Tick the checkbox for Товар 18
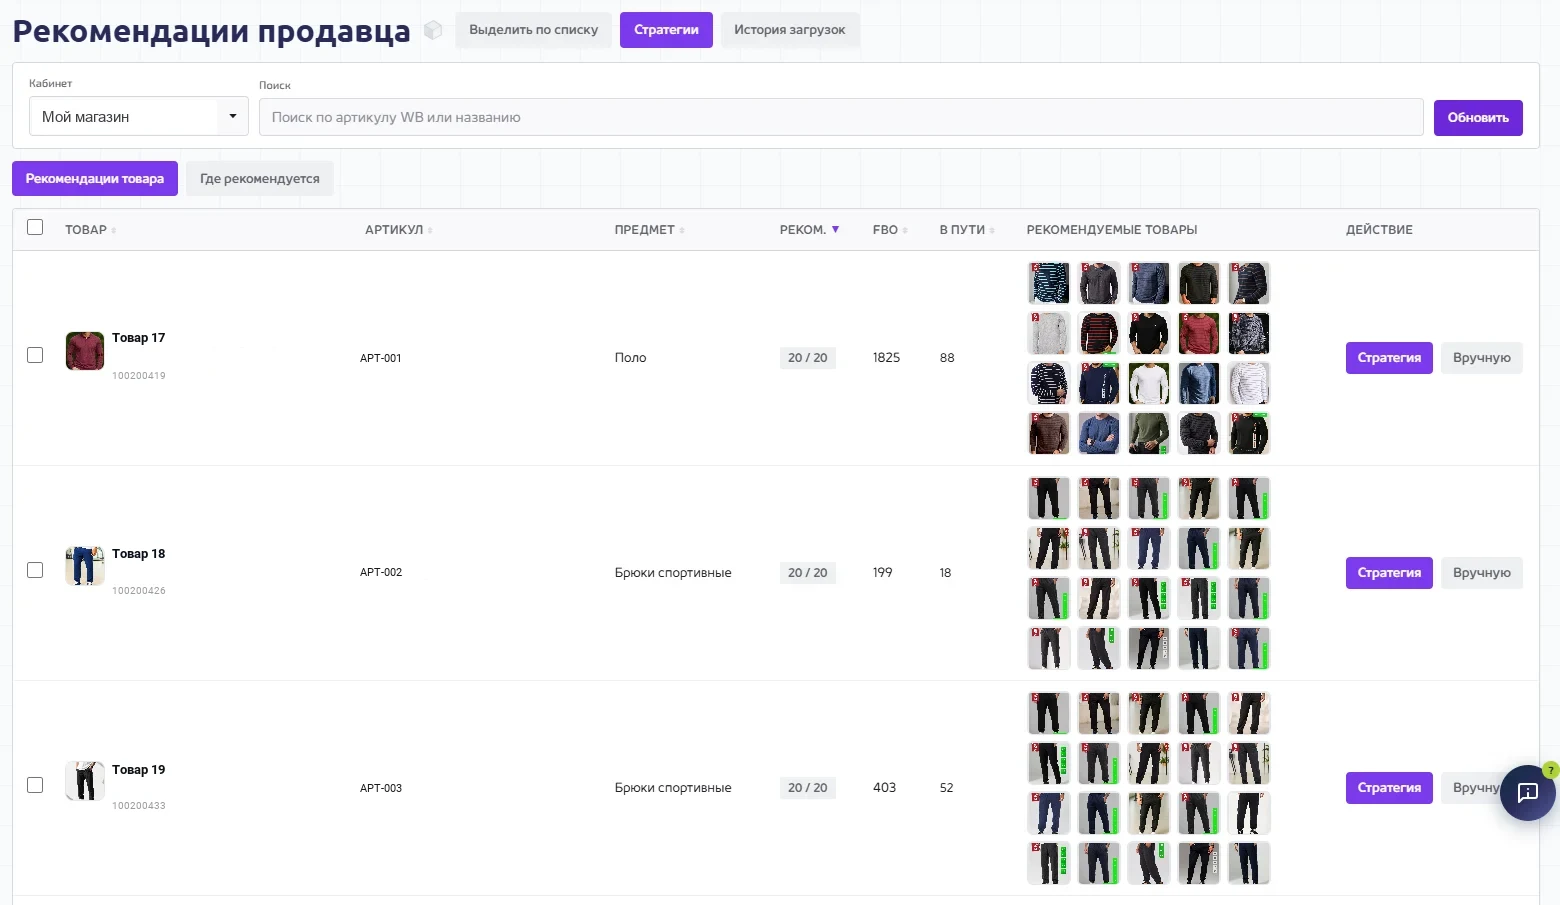Screen dimensions: 1560x905 (x=35, y=570)
